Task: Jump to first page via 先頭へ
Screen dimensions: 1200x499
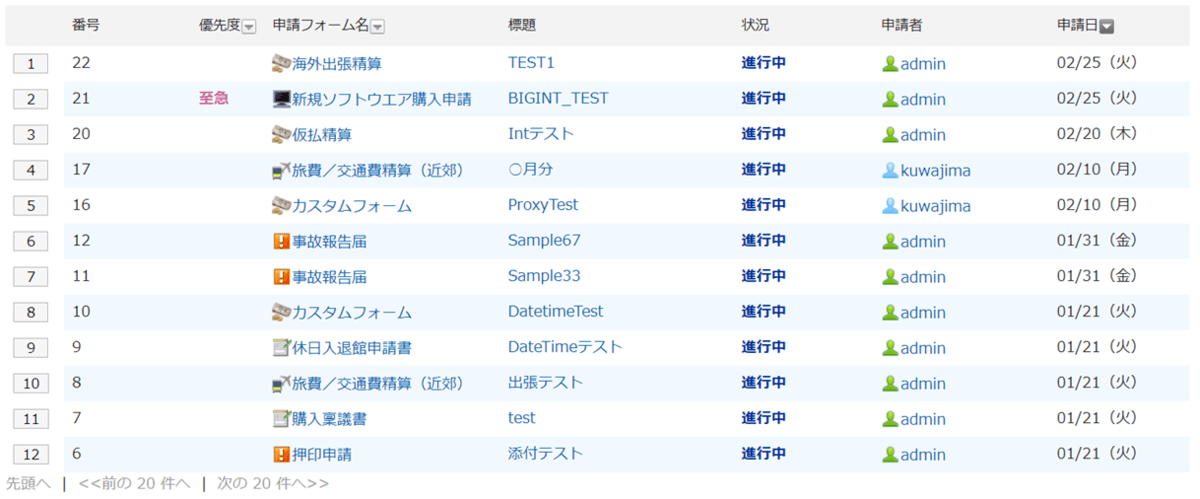Action: (x=28, y=483)
